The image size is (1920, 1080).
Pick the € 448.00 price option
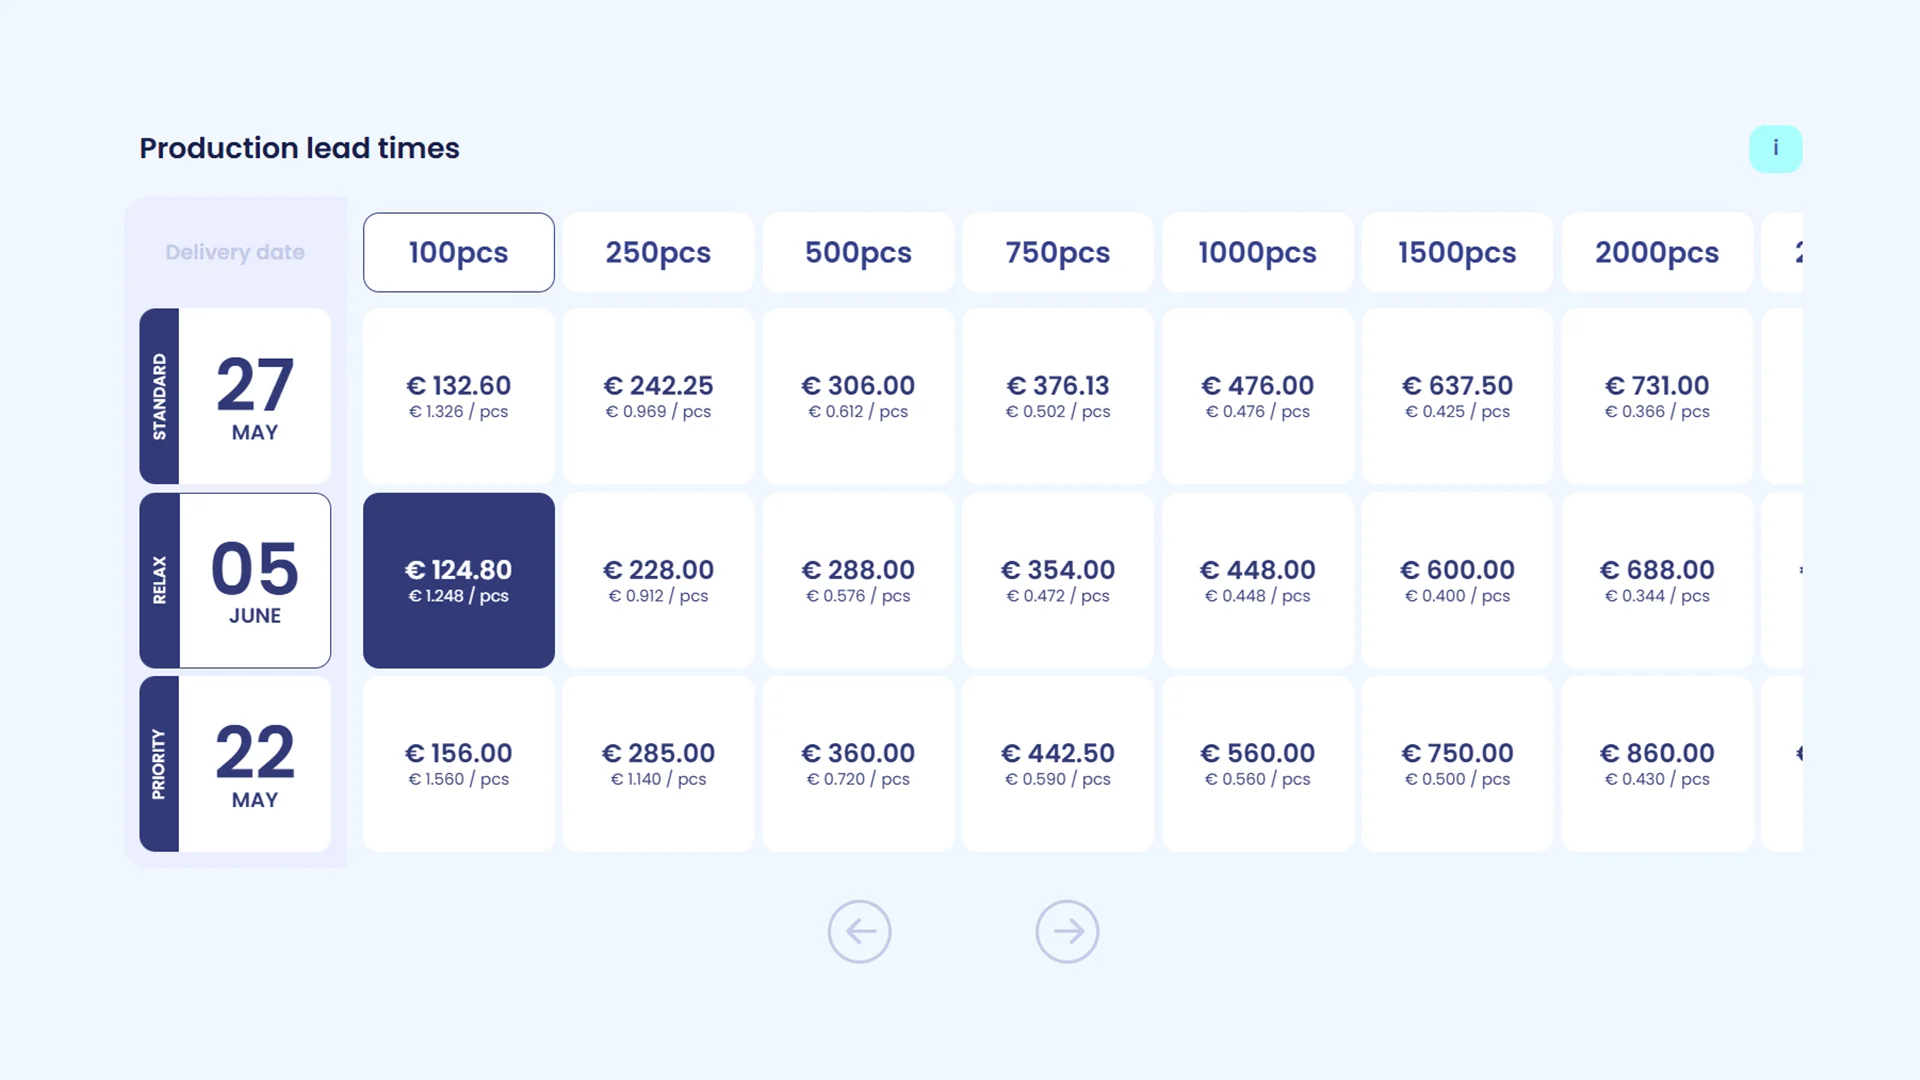[x=1258, y=580]
